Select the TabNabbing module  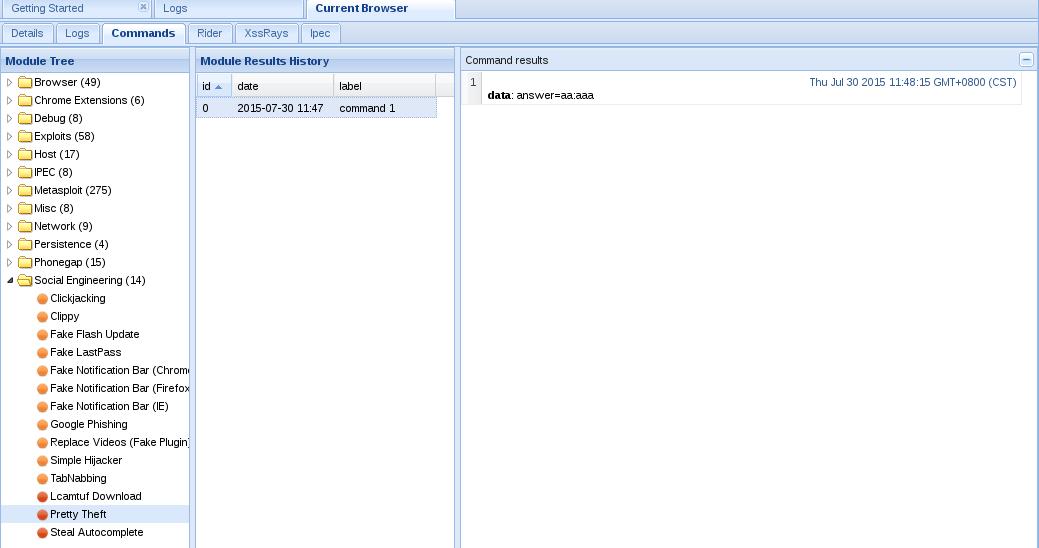[78, 479]
